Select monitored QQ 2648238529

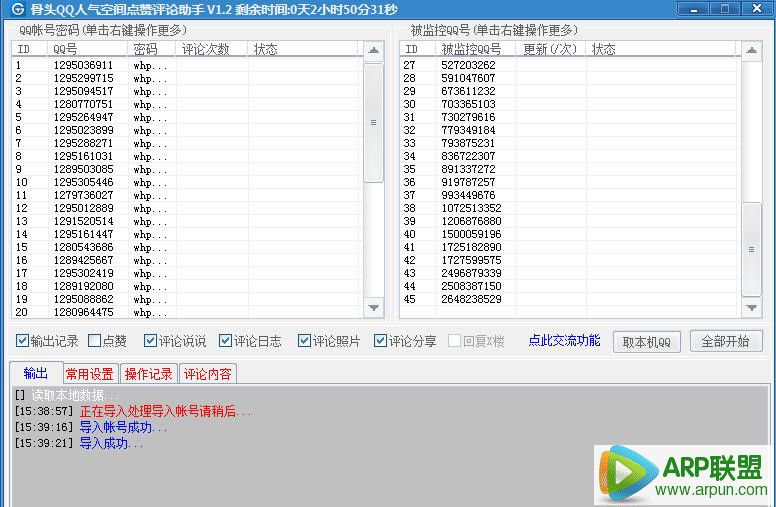click(x=570, y=299)
